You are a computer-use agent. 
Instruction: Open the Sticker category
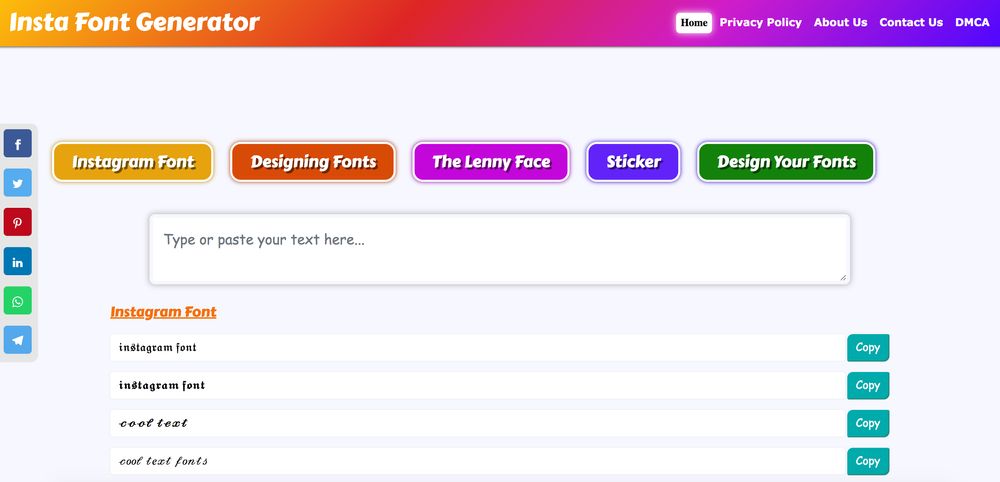(633, 162)
